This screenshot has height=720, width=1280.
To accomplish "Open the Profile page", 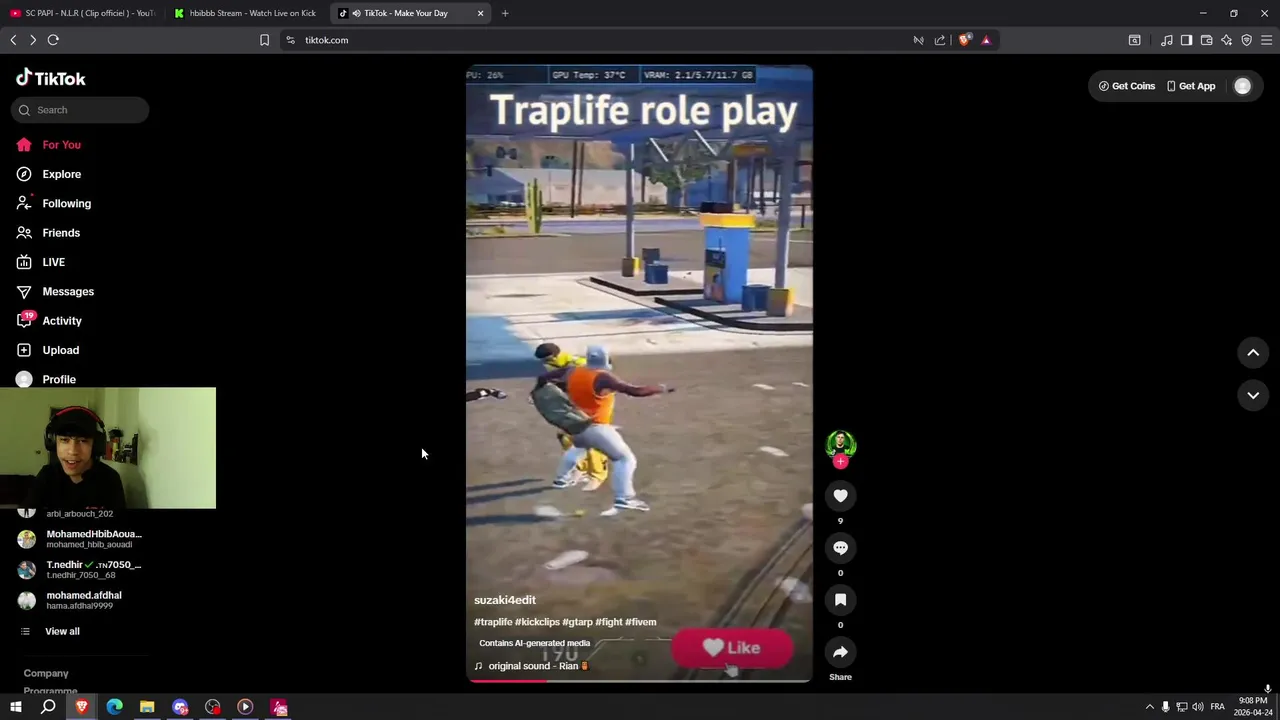I will [46, 379].
